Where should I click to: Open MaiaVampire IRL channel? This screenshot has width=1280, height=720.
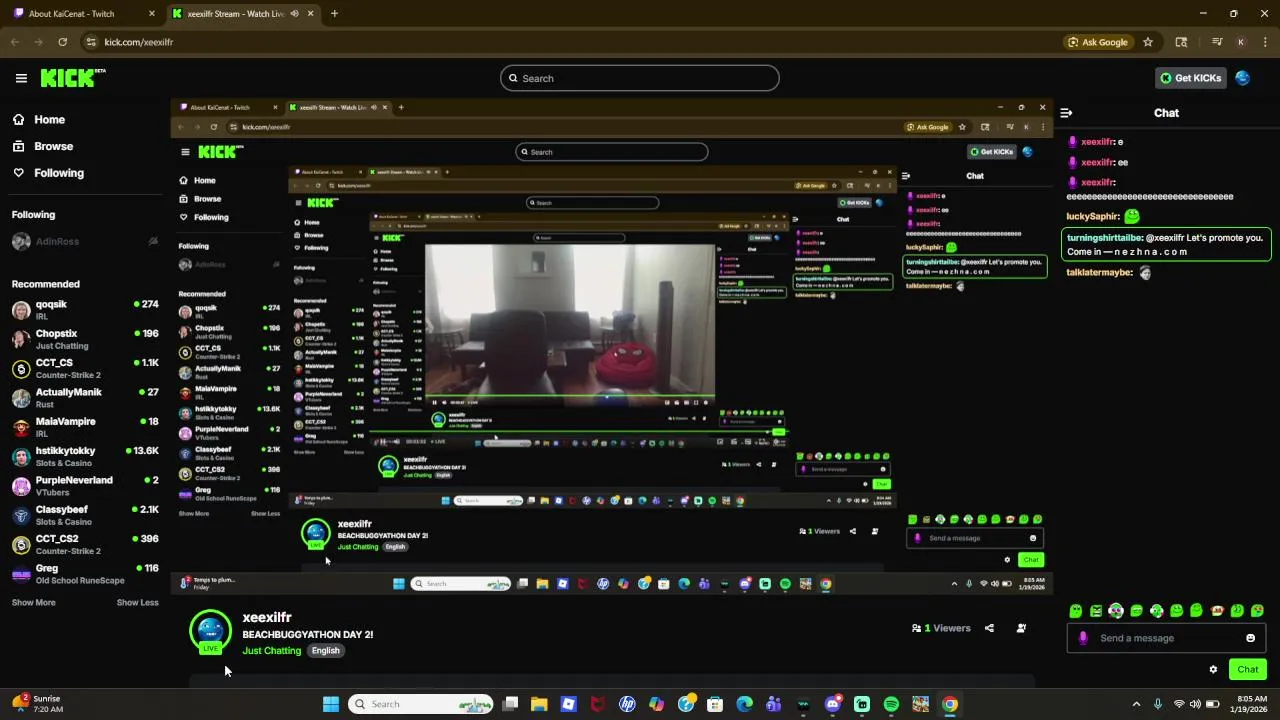point(84,427)
